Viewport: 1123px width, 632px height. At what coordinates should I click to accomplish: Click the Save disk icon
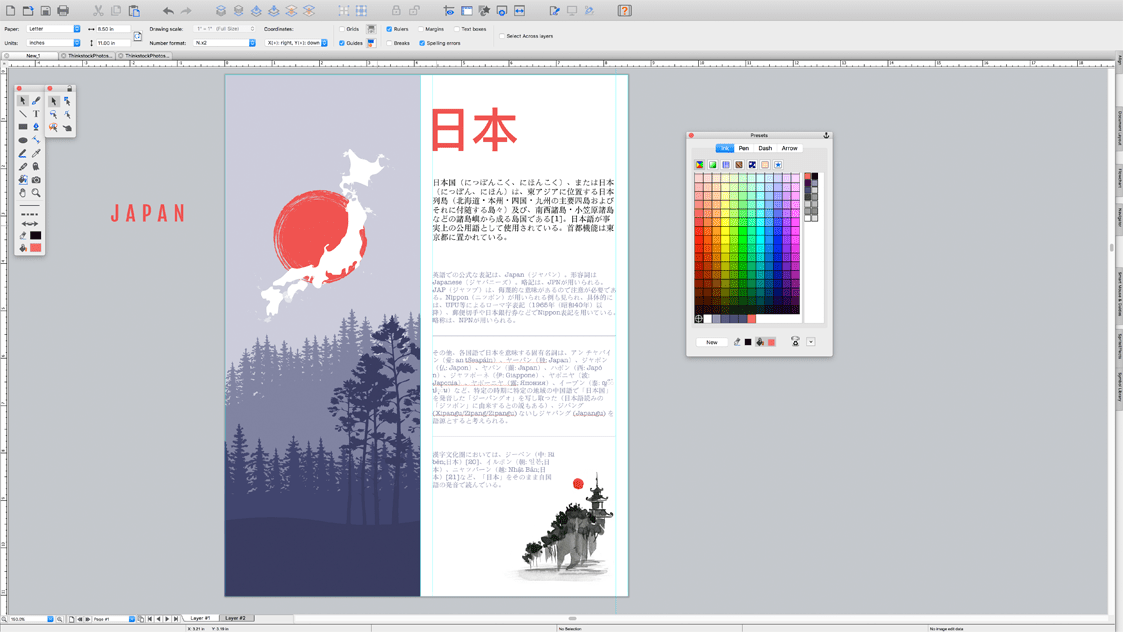[x=45, y=11]
